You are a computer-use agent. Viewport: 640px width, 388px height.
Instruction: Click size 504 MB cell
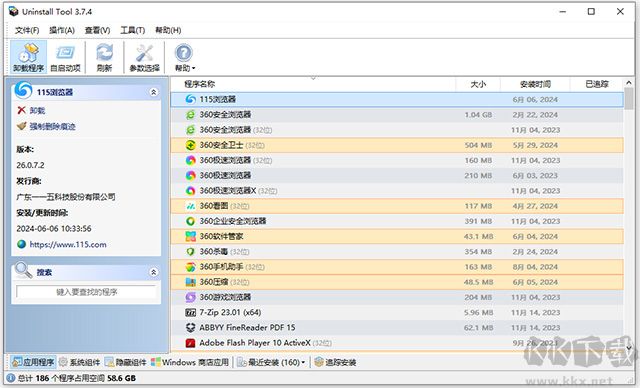click(478, 145)
